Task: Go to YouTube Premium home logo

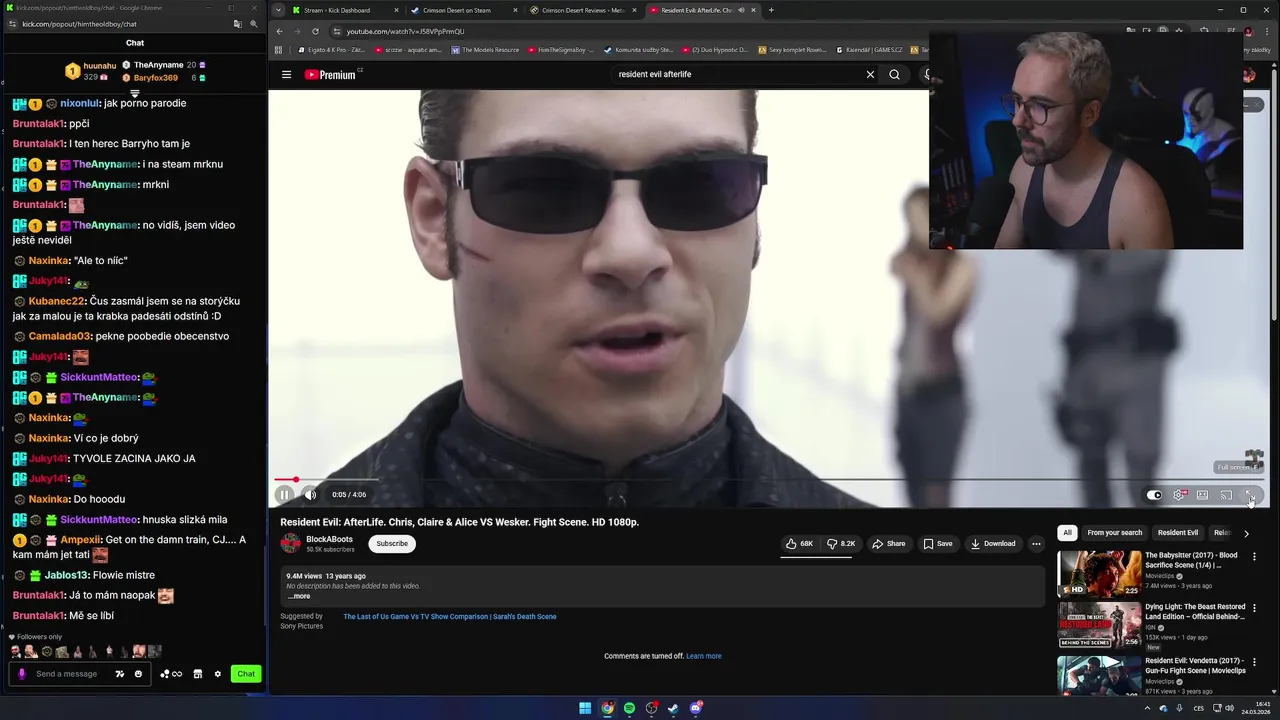Action: coord(330,74)
